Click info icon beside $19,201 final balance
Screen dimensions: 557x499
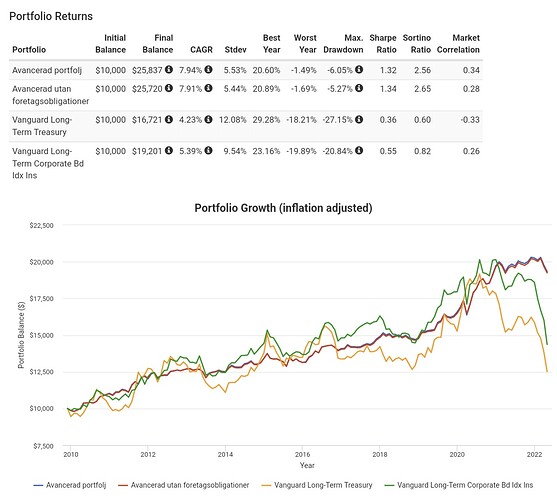coord(169,151)
